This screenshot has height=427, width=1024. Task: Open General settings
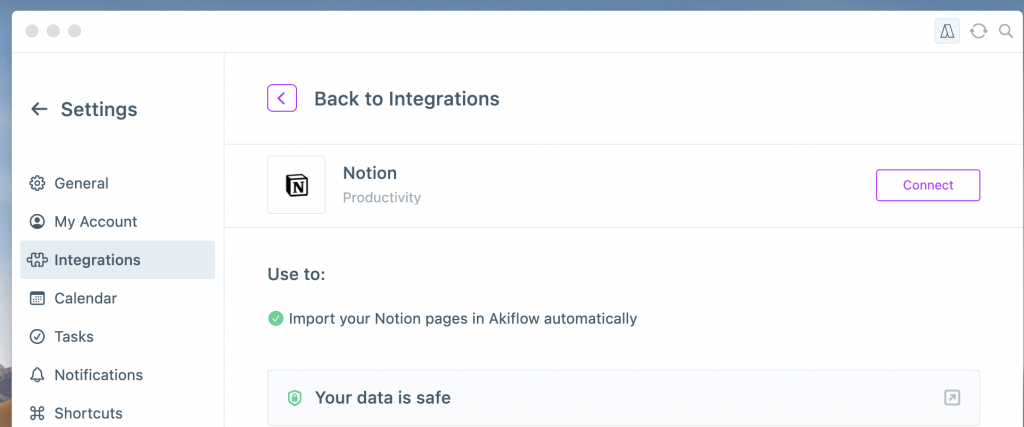pyautogui.click(x=118, y=183)
